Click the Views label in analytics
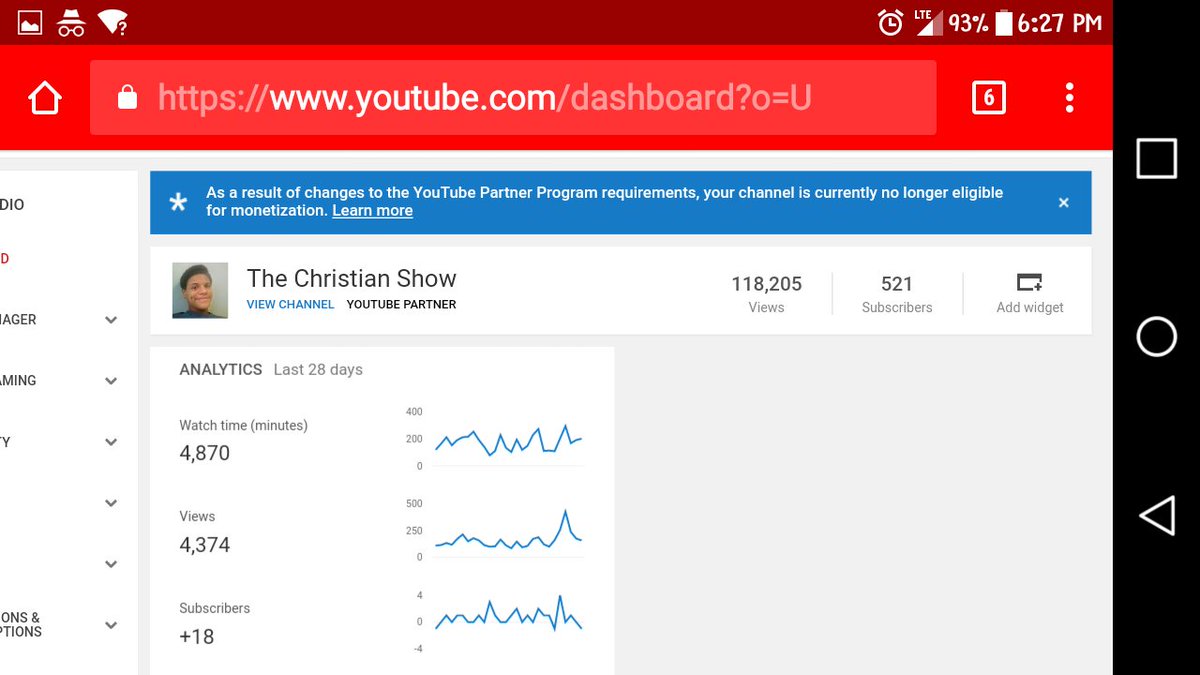The image size is (1200, 675). pyautogui.click(x=197, y=516)
